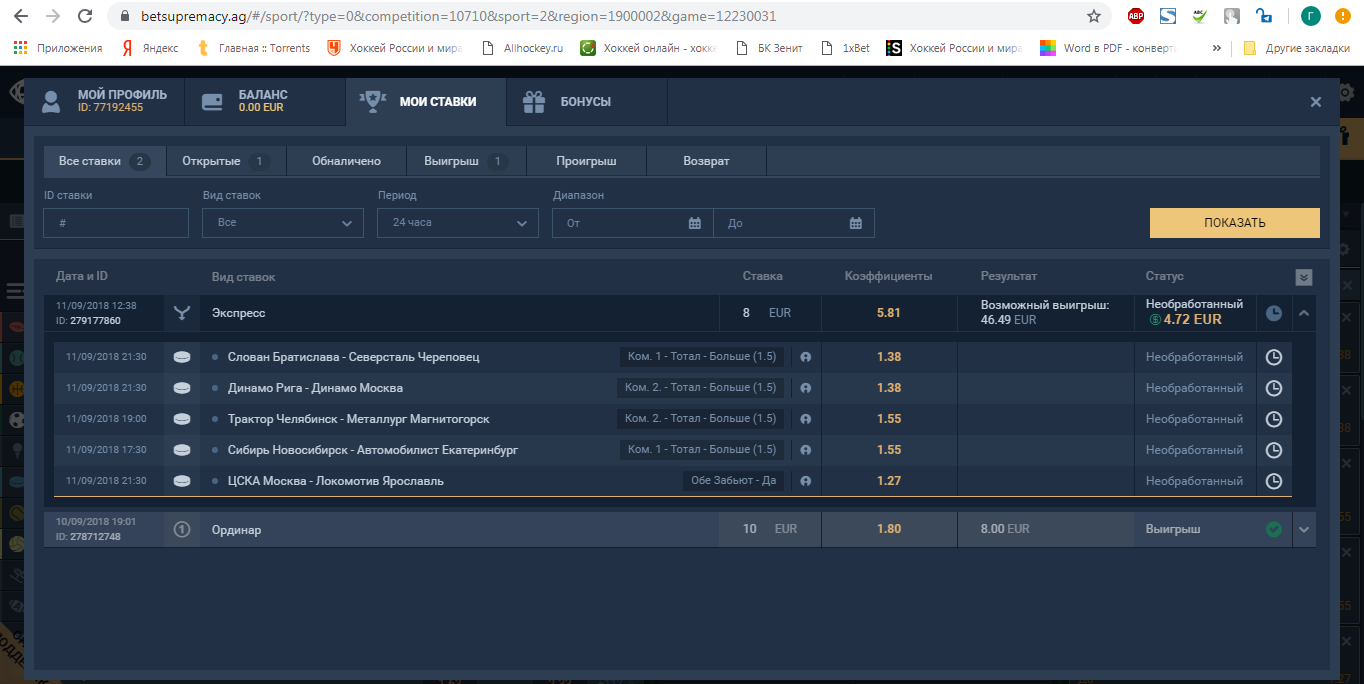Select the Все ставки filter tab
Screen dimensions: 1364x684
point(104,161)
